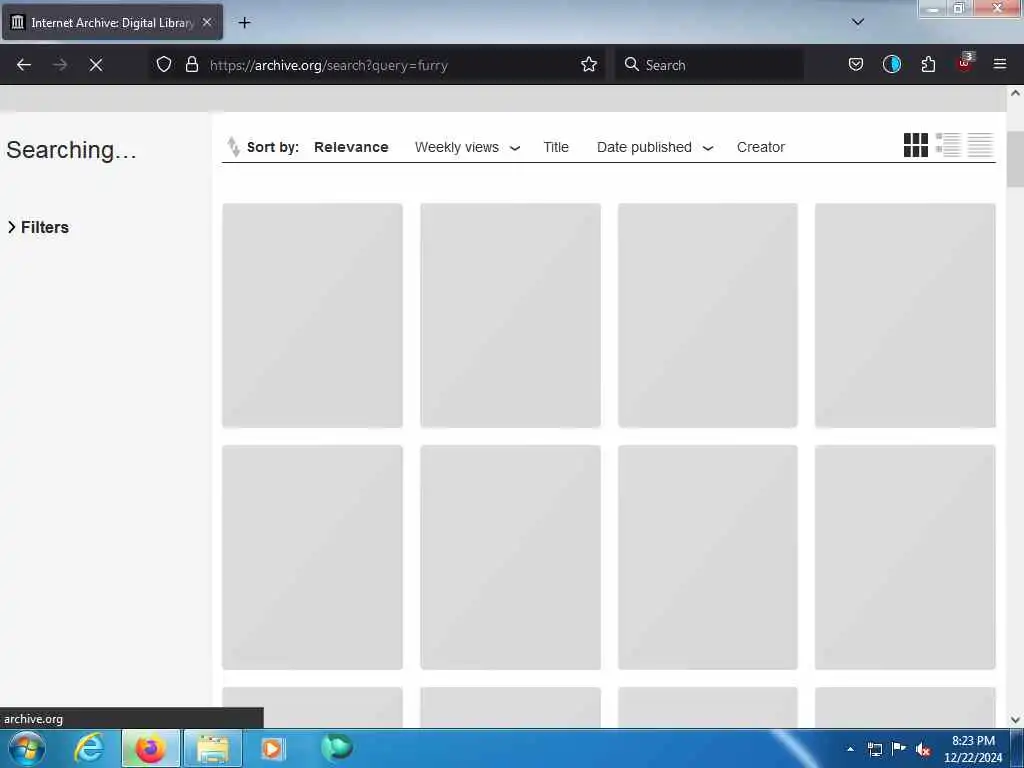Open the blue circular extension icon
Viewport: 1024px width, 768px height.
point(891,65)
